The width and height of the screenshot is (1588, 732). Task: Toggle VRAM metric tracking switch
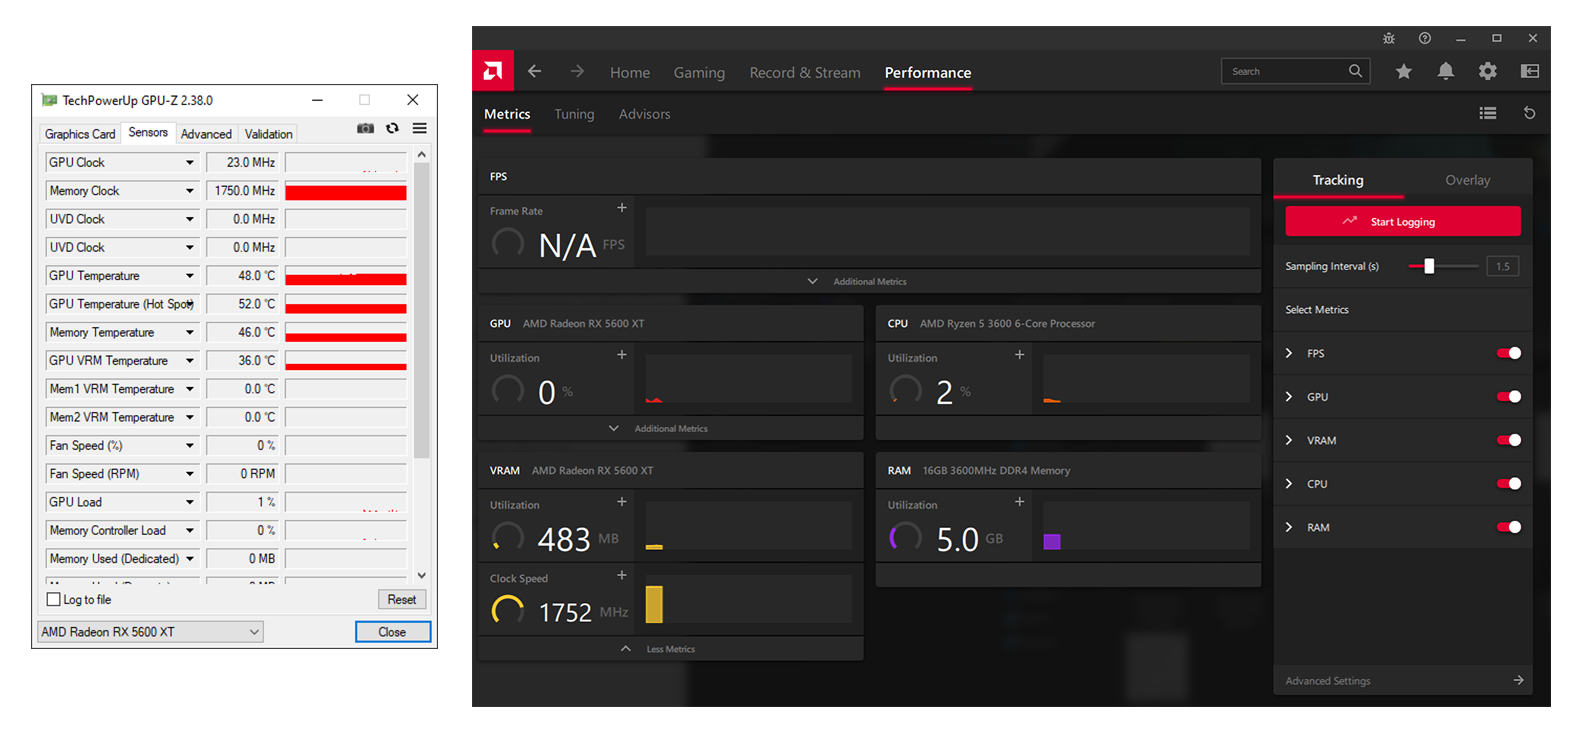pos(1509,440)
